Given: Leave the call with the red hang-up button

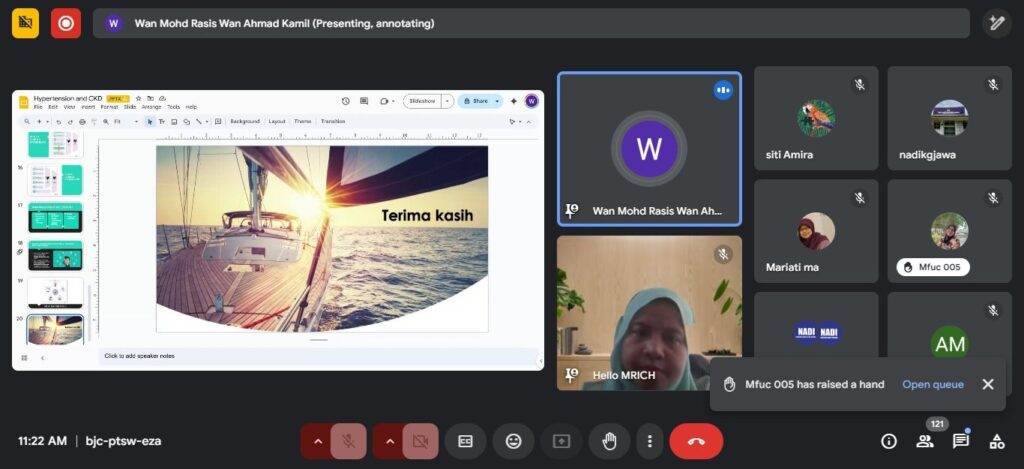Looking at the screenshot, I should pyautogui.click(x=696, y=441).
